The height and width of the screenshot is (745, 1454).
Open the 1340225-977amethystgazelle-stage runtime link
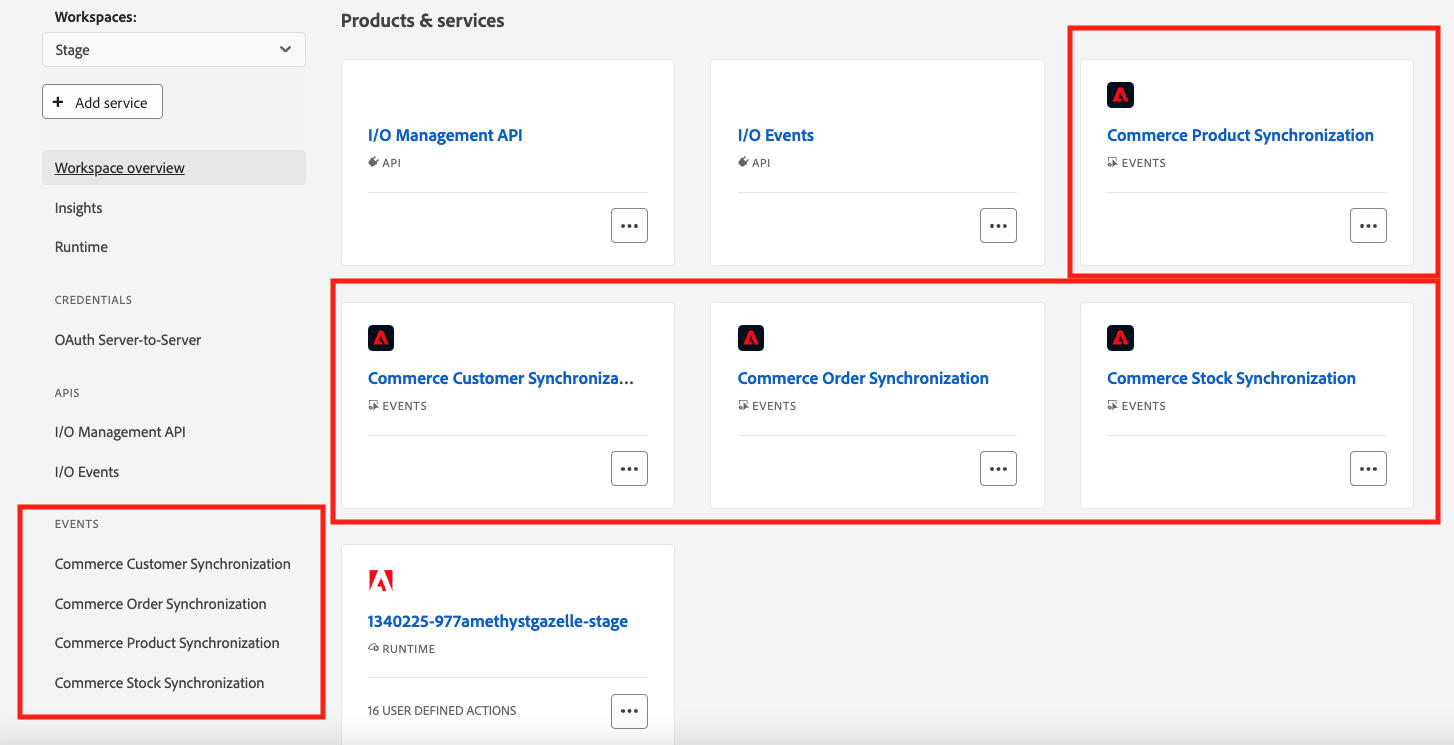498,621
